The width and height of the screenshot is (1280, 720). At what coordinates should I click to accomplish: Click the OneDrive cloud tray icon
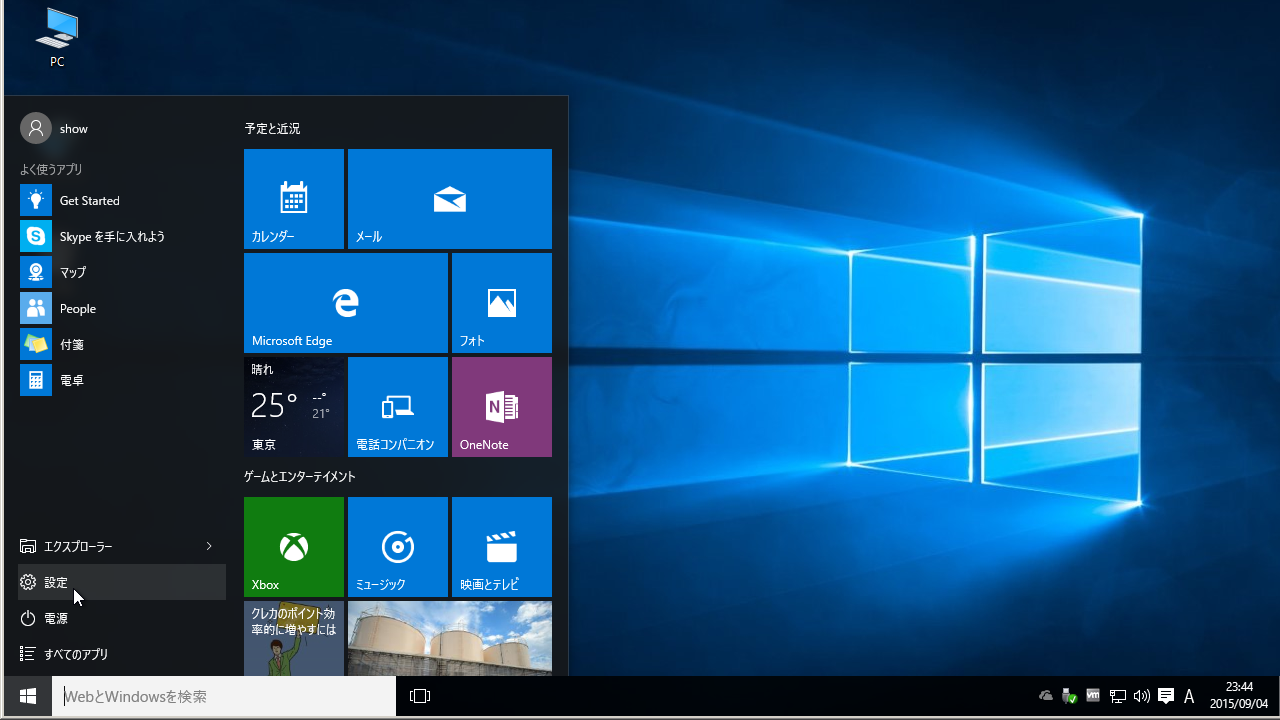(1046, 696)
